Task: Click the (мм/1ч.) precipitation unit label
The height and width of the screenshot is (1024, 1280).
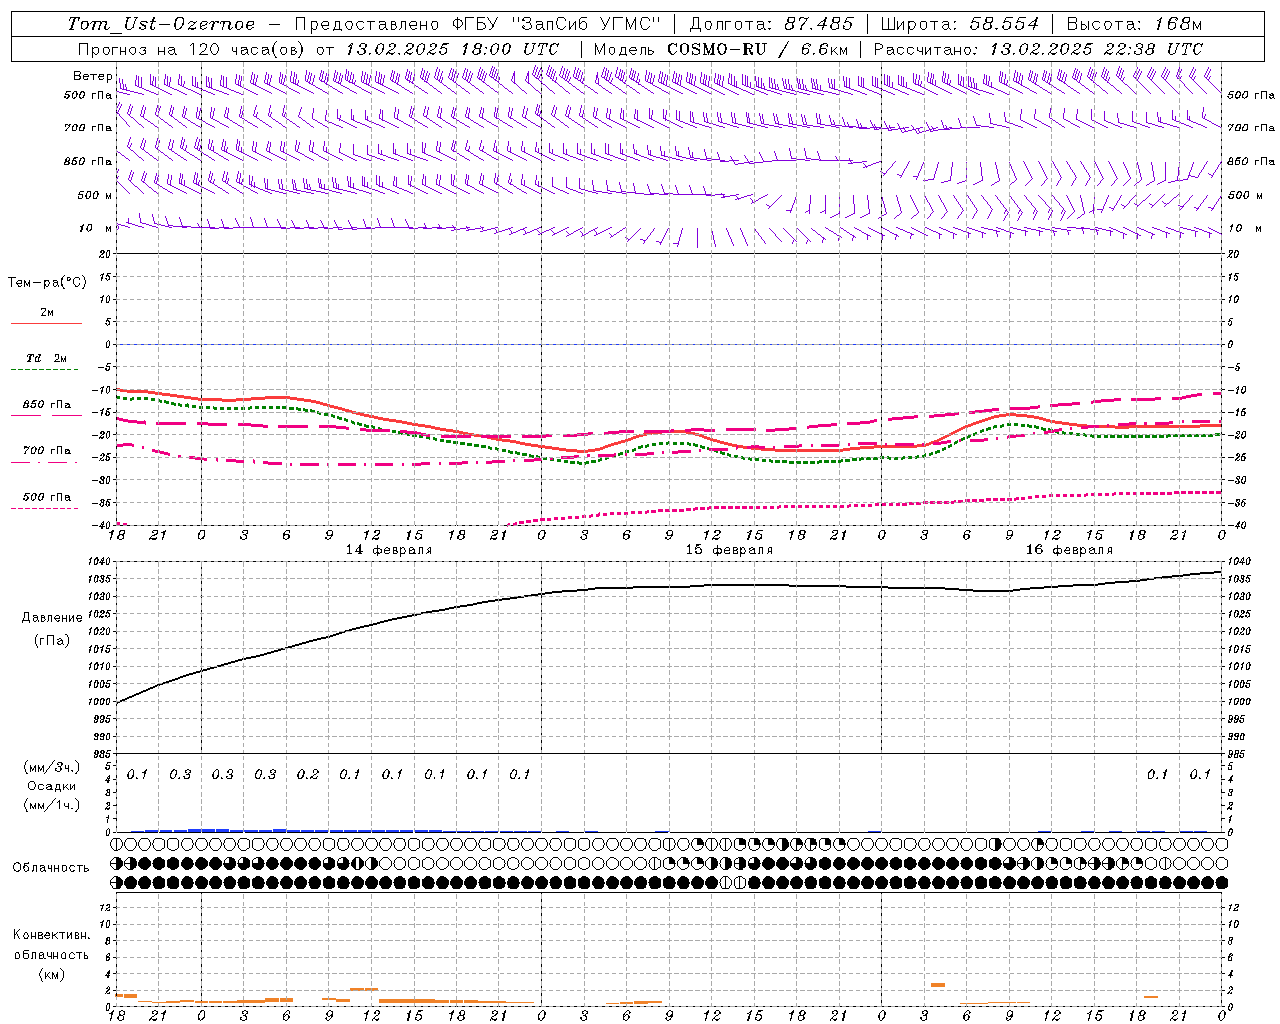Action: pyautogui.click(x=52, y=805)
